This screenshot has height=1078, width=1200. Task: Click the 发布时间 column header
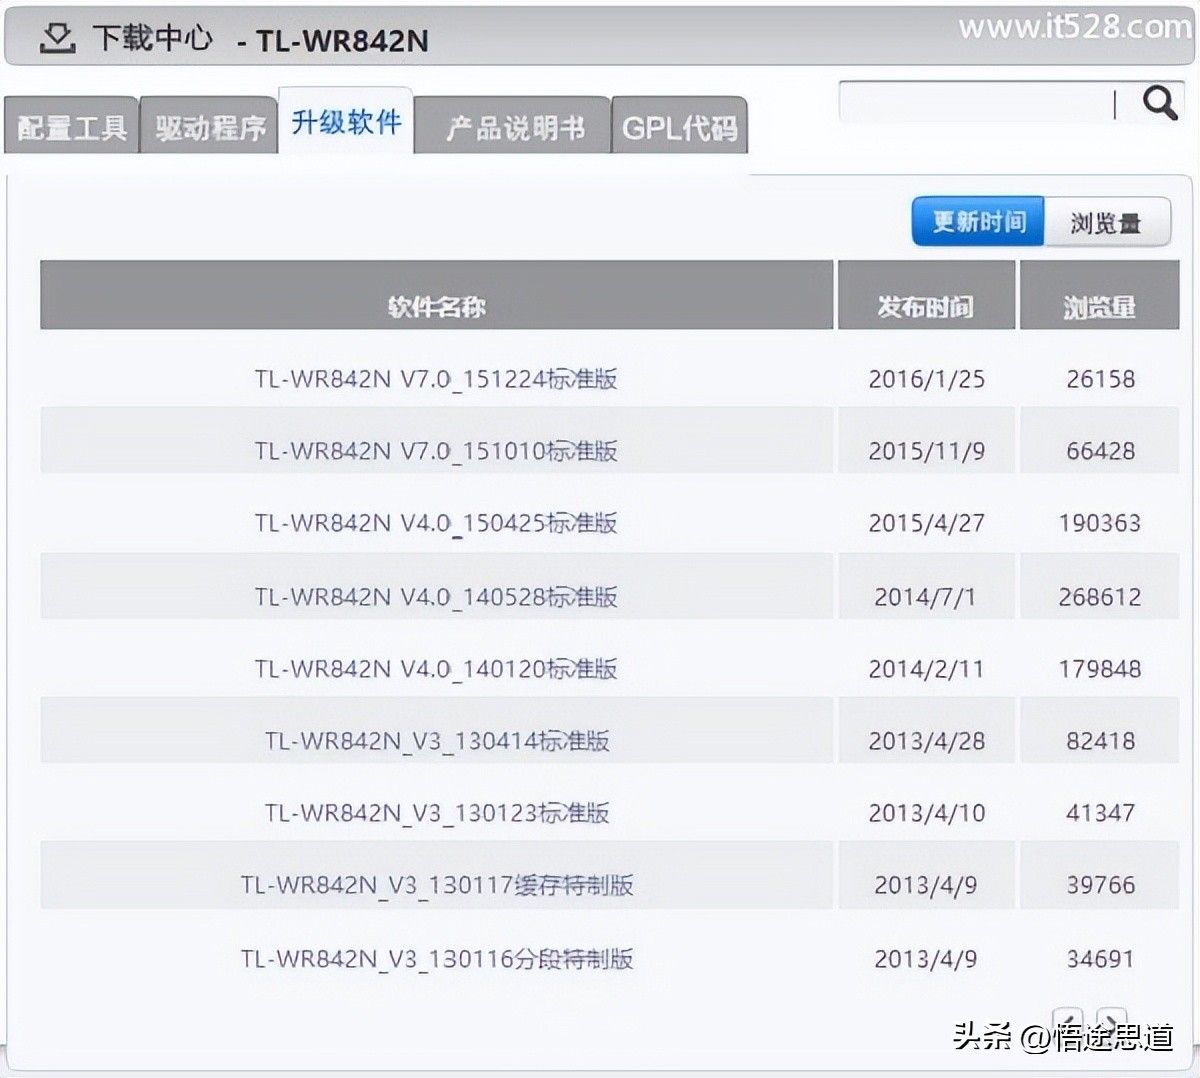pos(926,295)
